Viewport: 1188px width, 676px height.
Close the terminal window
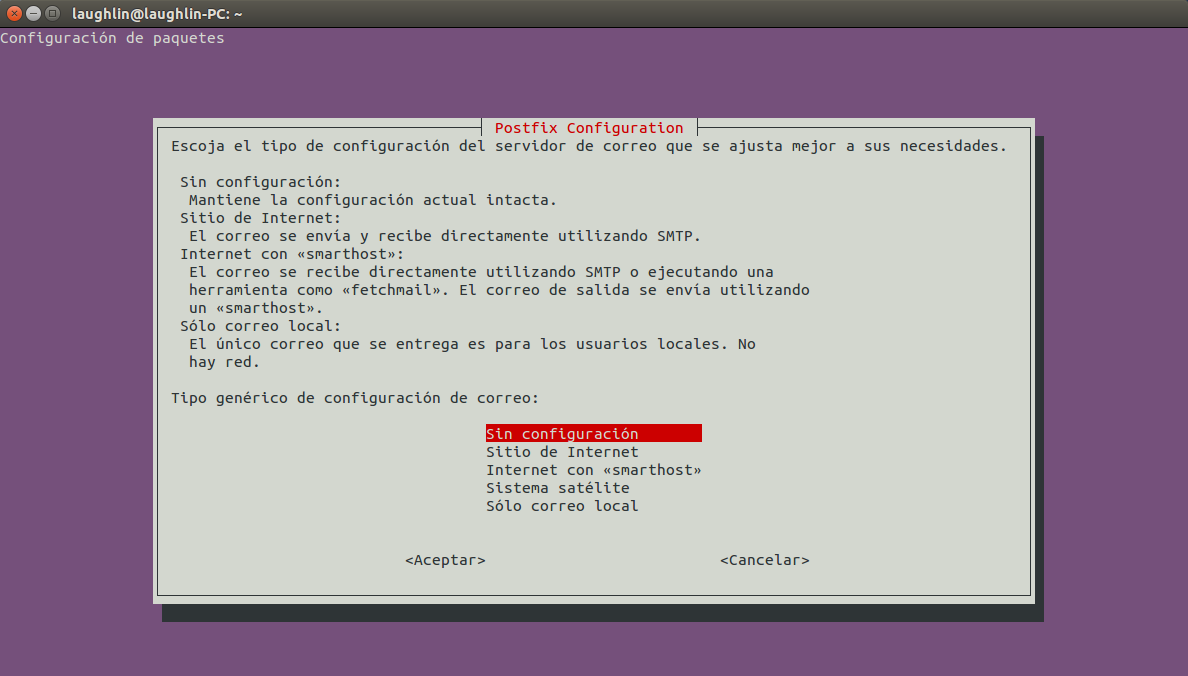click(14, 13)
